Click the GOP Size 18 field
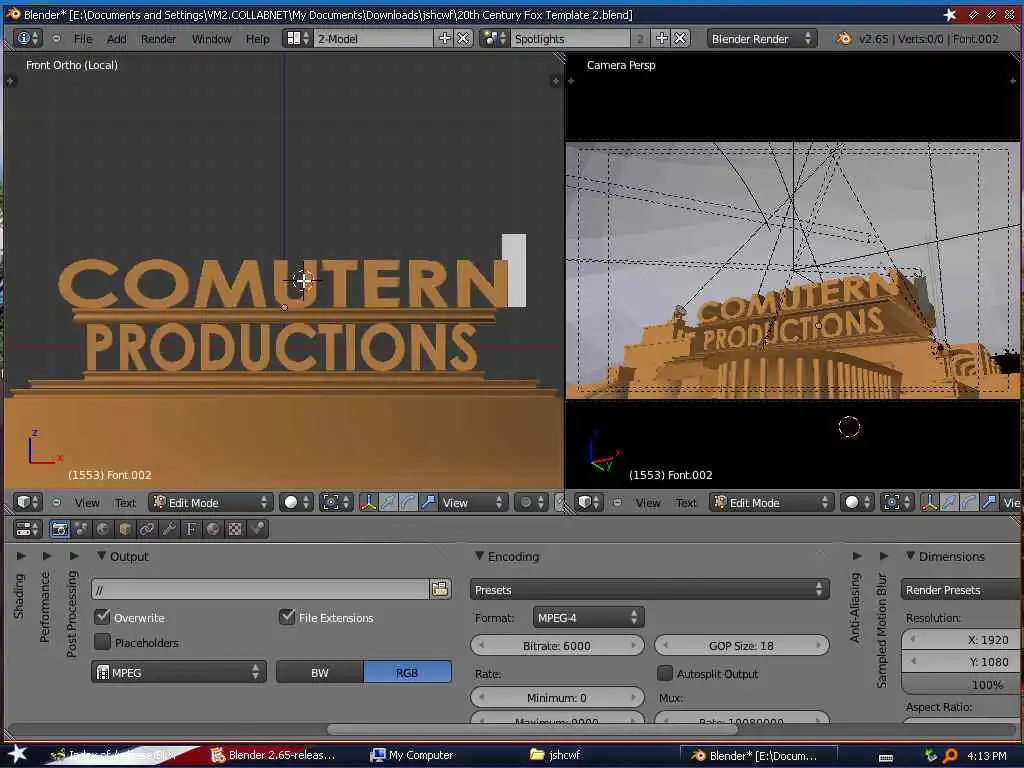The height and width of the screenshot is (768, 1024). pos(741,645)
